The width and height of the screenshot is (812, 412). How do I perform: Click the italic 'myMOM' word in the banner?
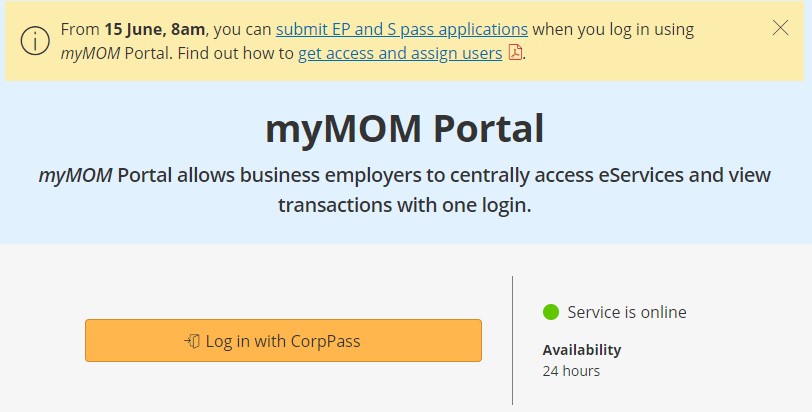click(x=90, y=53)
